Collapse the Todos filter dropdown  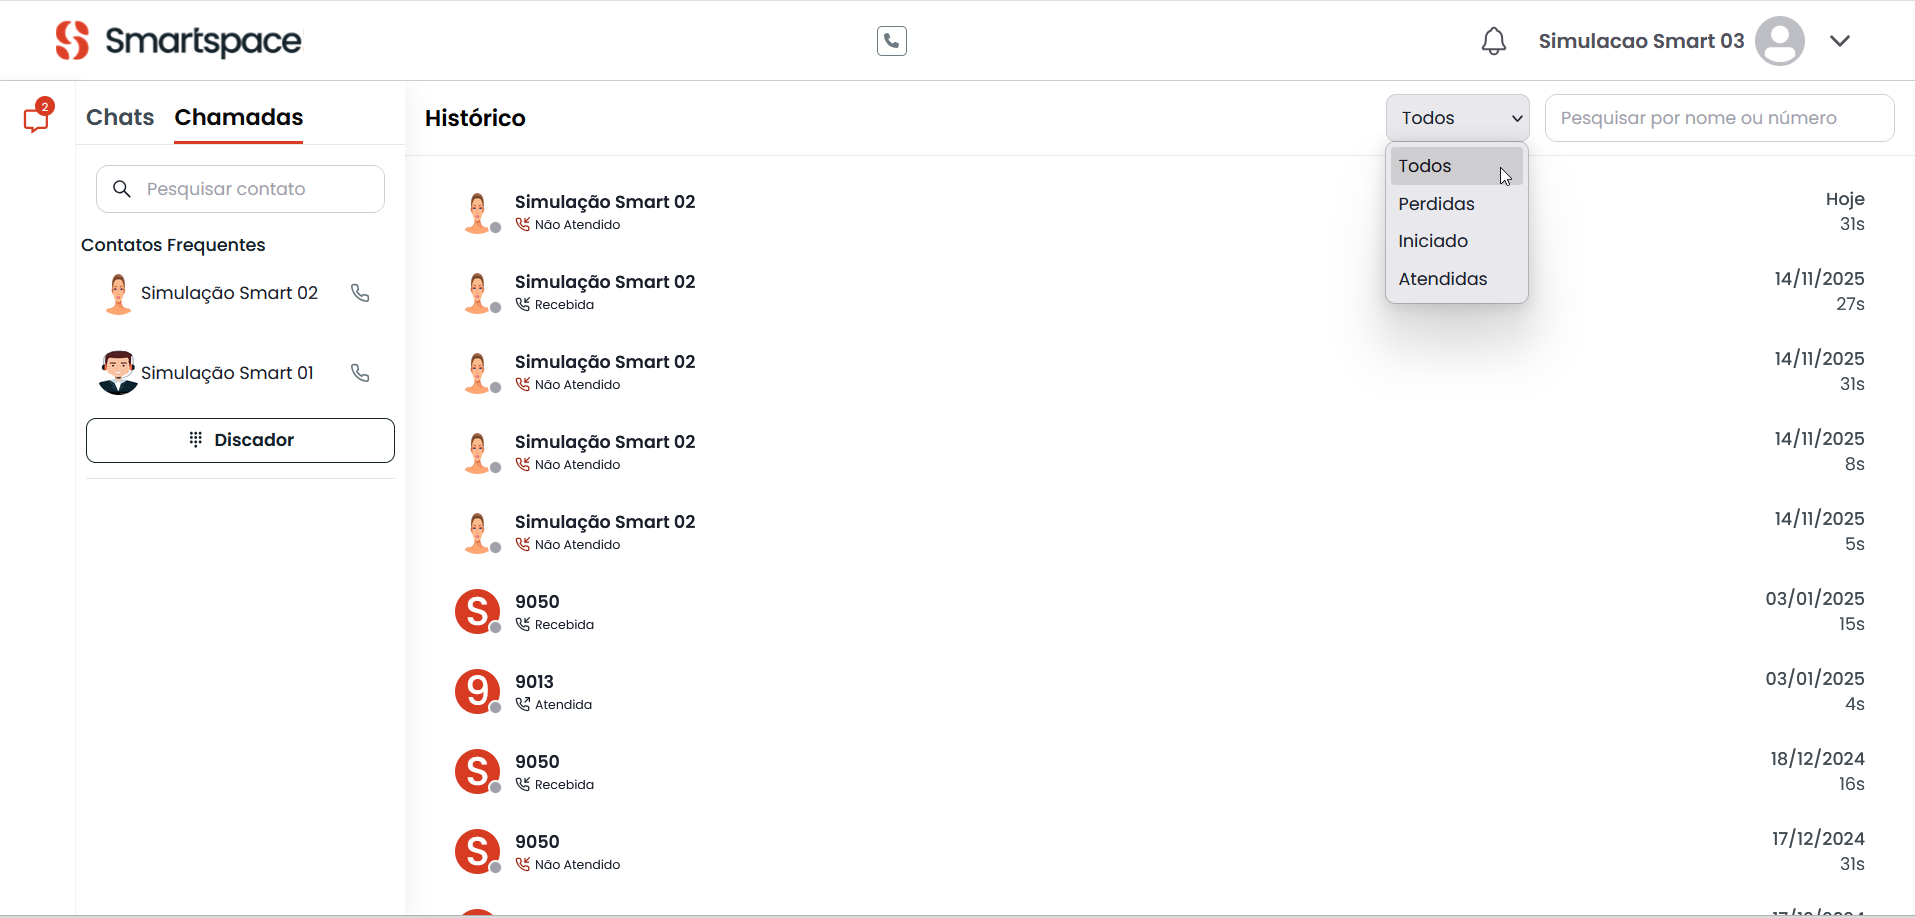coord(1457,118)
